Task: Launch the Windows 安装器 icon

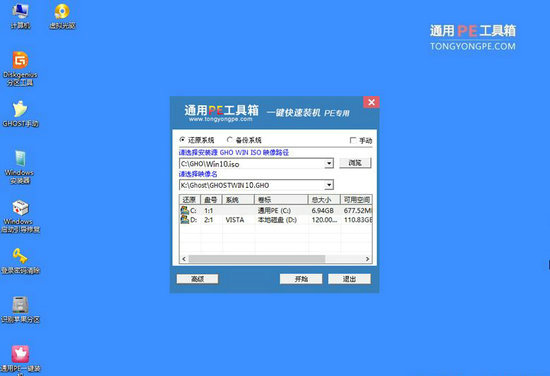Action: pos(20,167)
